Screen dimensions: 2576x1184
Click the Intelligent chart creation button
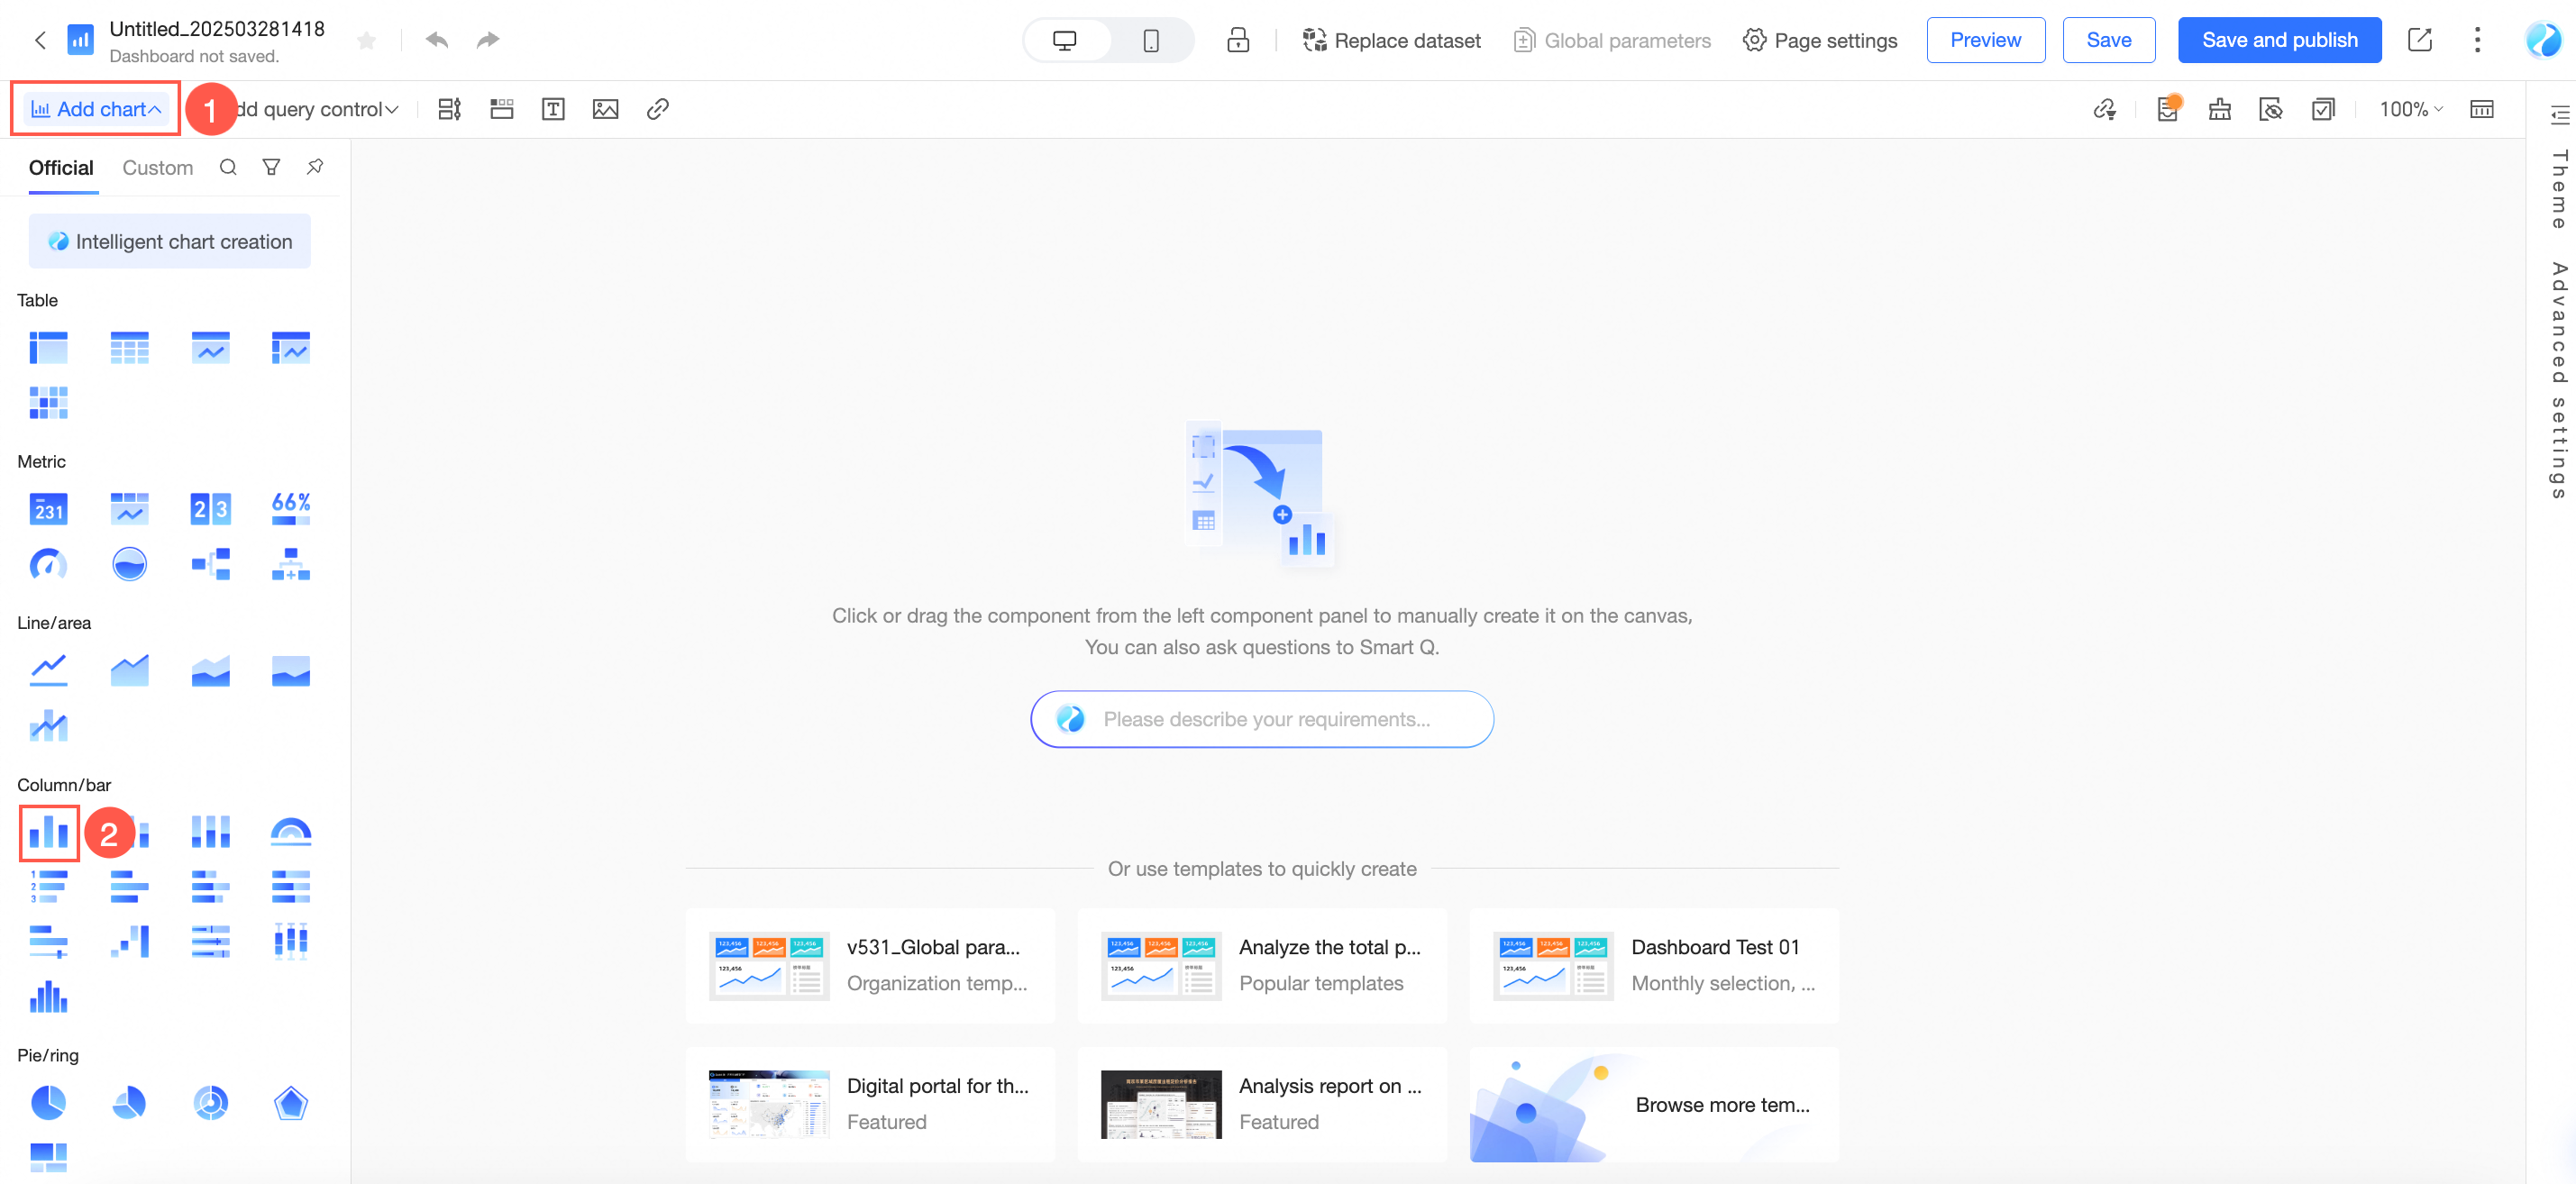(x=169, y=241)
